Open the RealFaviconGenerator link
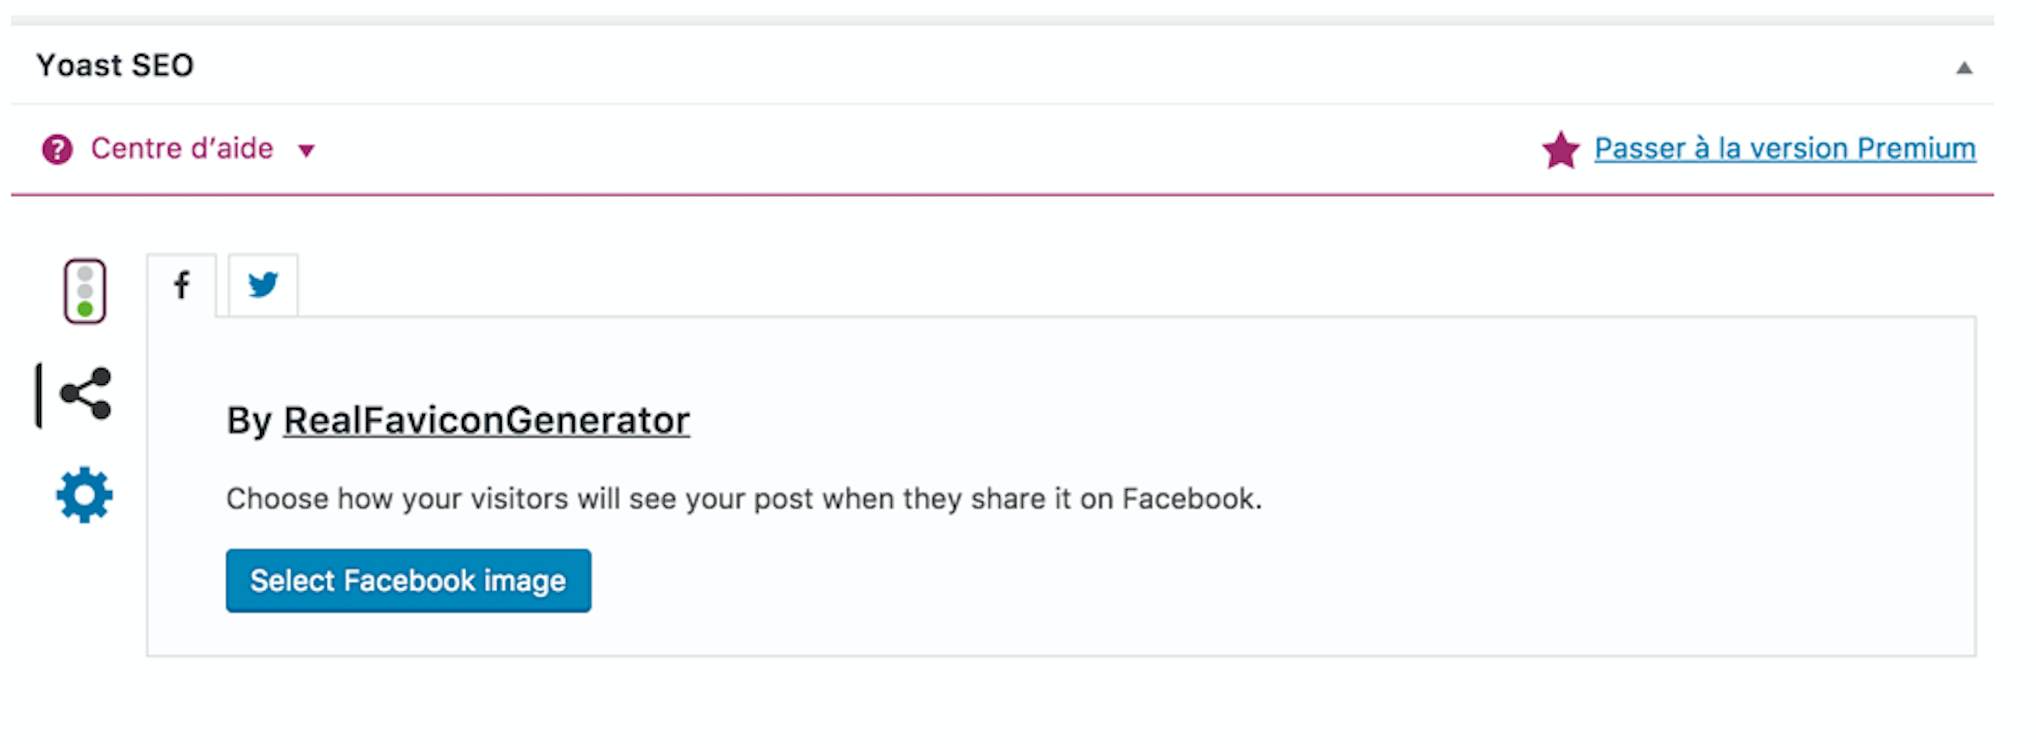This screenshot has width=2036, height=744. click(x=487, y=420)
